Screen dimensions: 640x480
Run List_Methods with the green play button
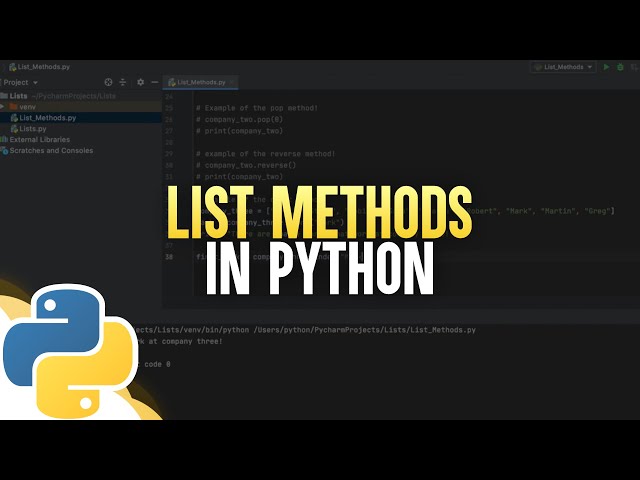click(x=606, y=67)
